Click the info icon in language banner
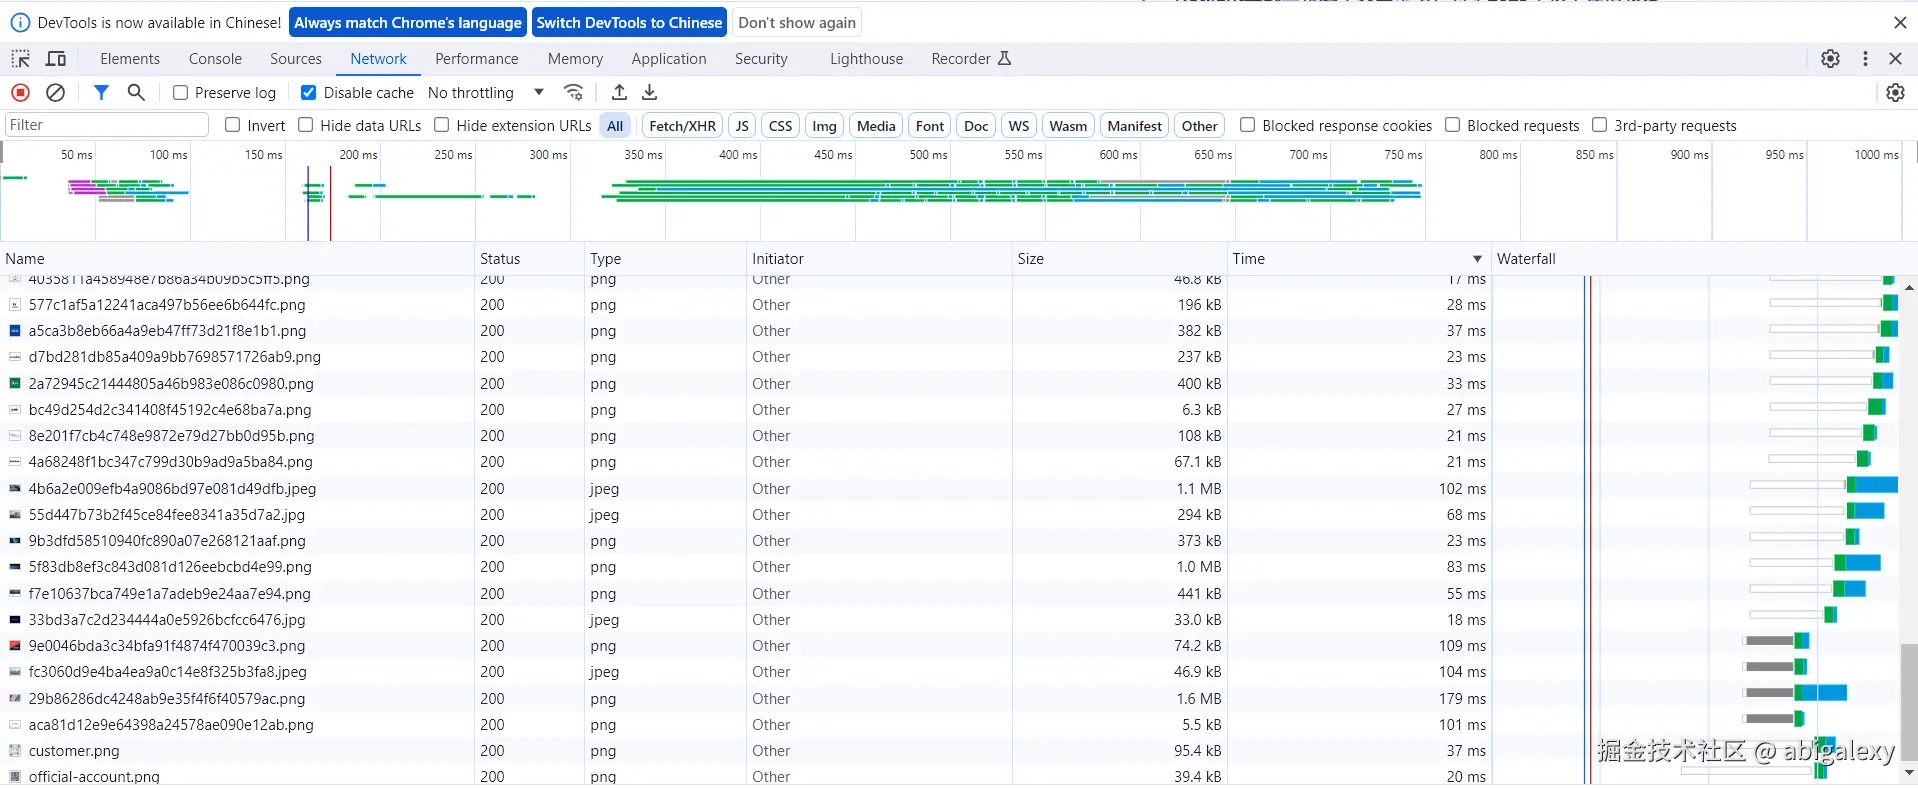Image resolution: width=1918 pixels, height=789 pixels. coord(20,22)
